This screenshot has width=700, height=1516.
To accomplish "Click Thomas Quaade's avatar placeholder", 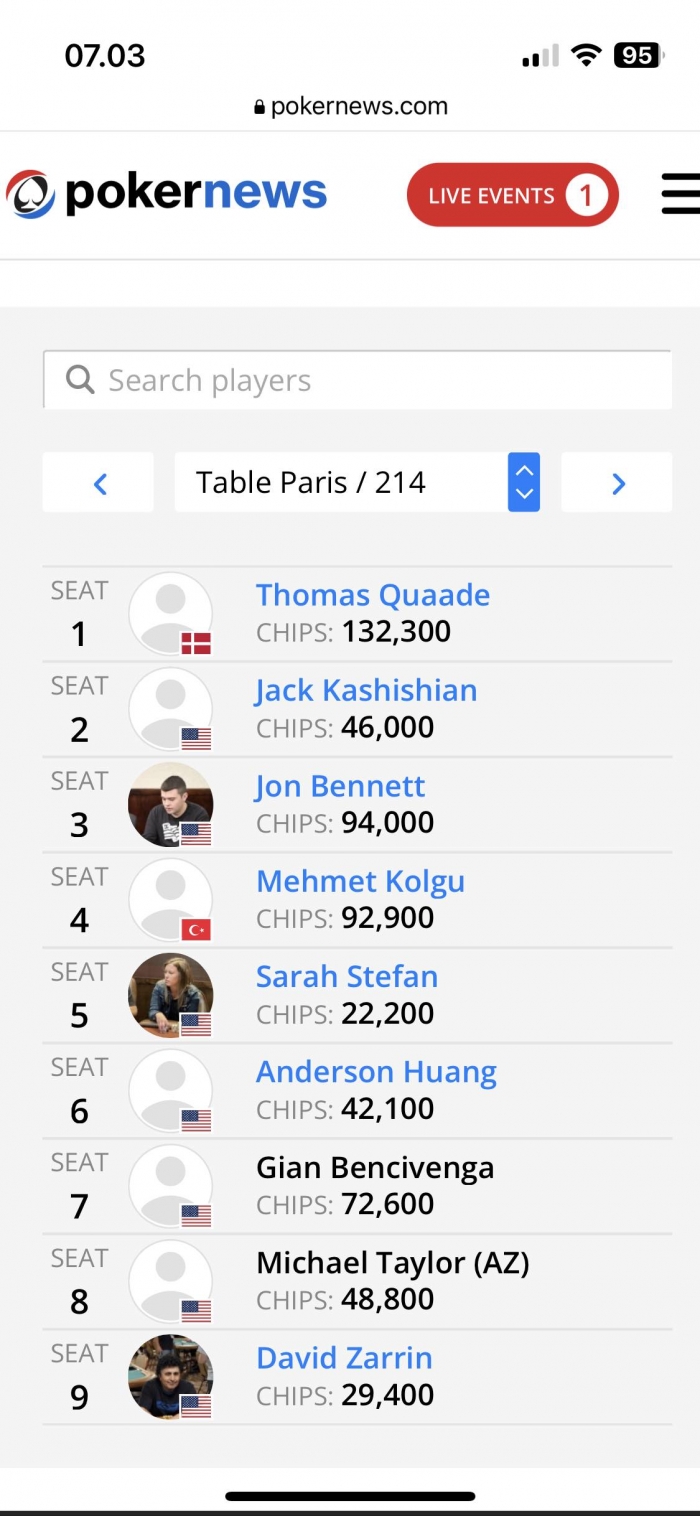I will pyautogui.click(x=171, y=613).
